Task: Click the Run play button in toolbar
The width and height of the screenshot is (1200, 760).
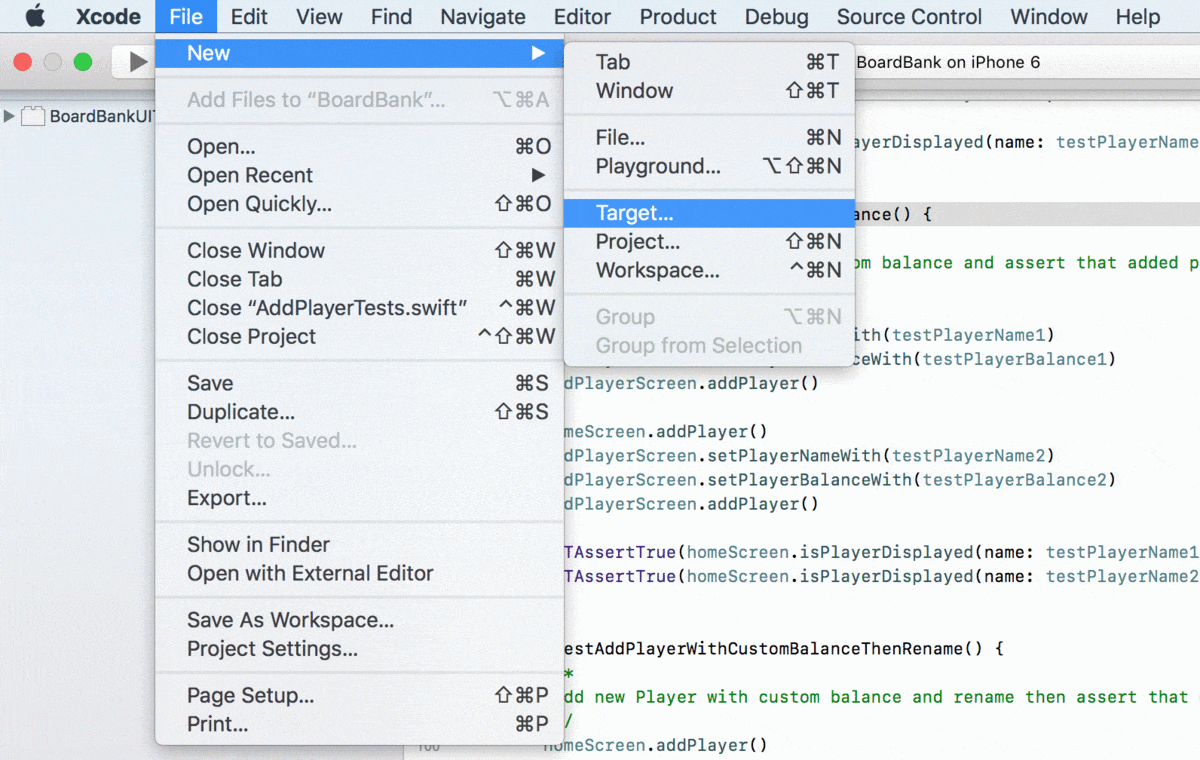Action: point(138,62)
